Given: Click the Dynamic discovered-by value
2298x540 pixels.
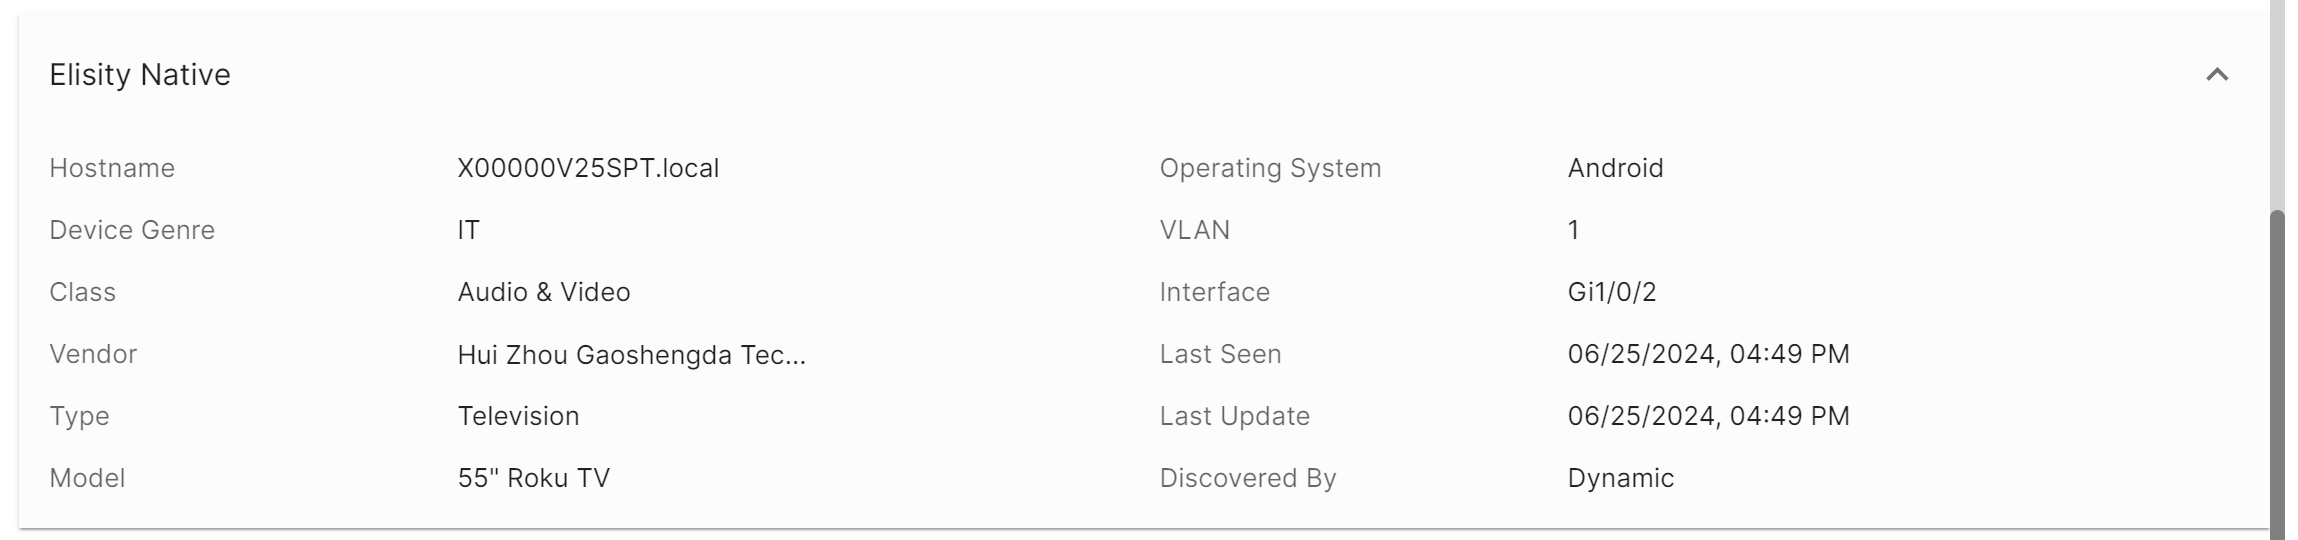Looking at the screenshot, I should coord(1620,478).
